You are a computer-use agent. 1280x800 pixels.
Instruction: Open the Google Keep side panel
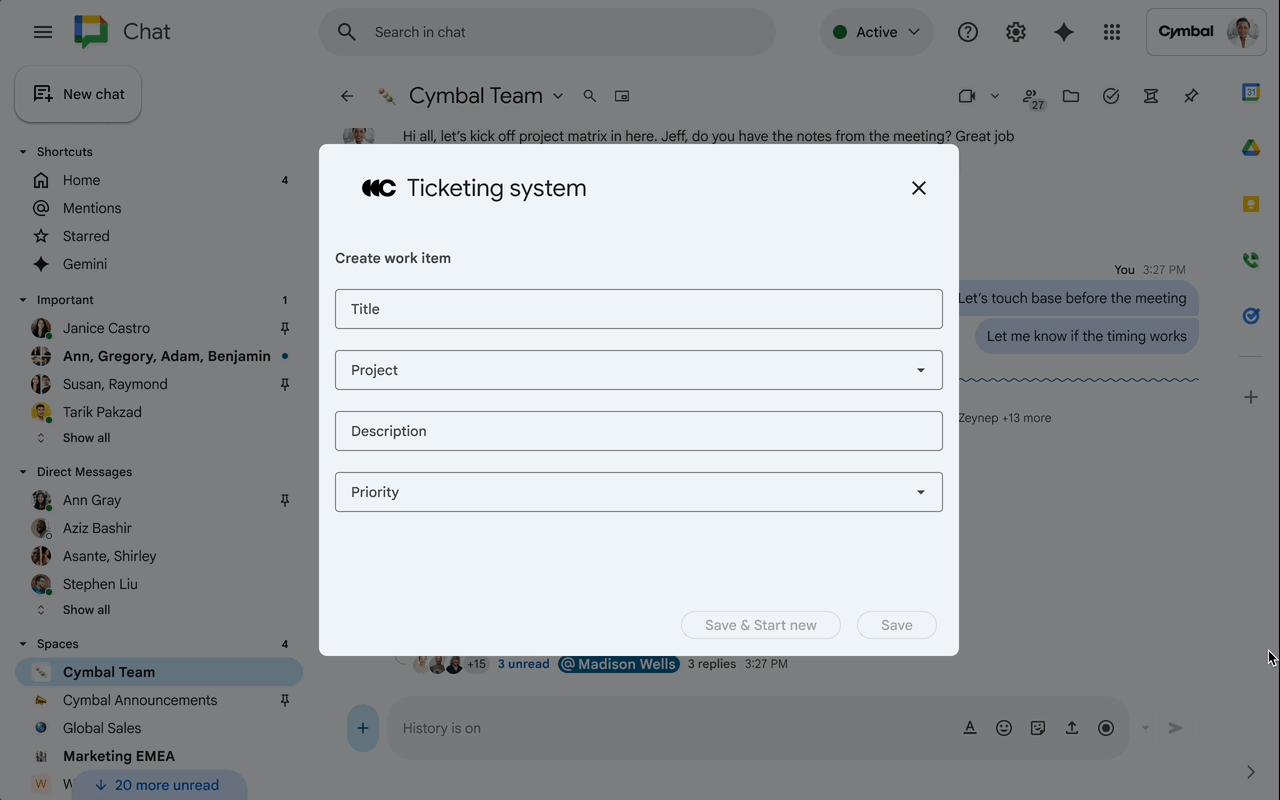[x=1251, y=203]
